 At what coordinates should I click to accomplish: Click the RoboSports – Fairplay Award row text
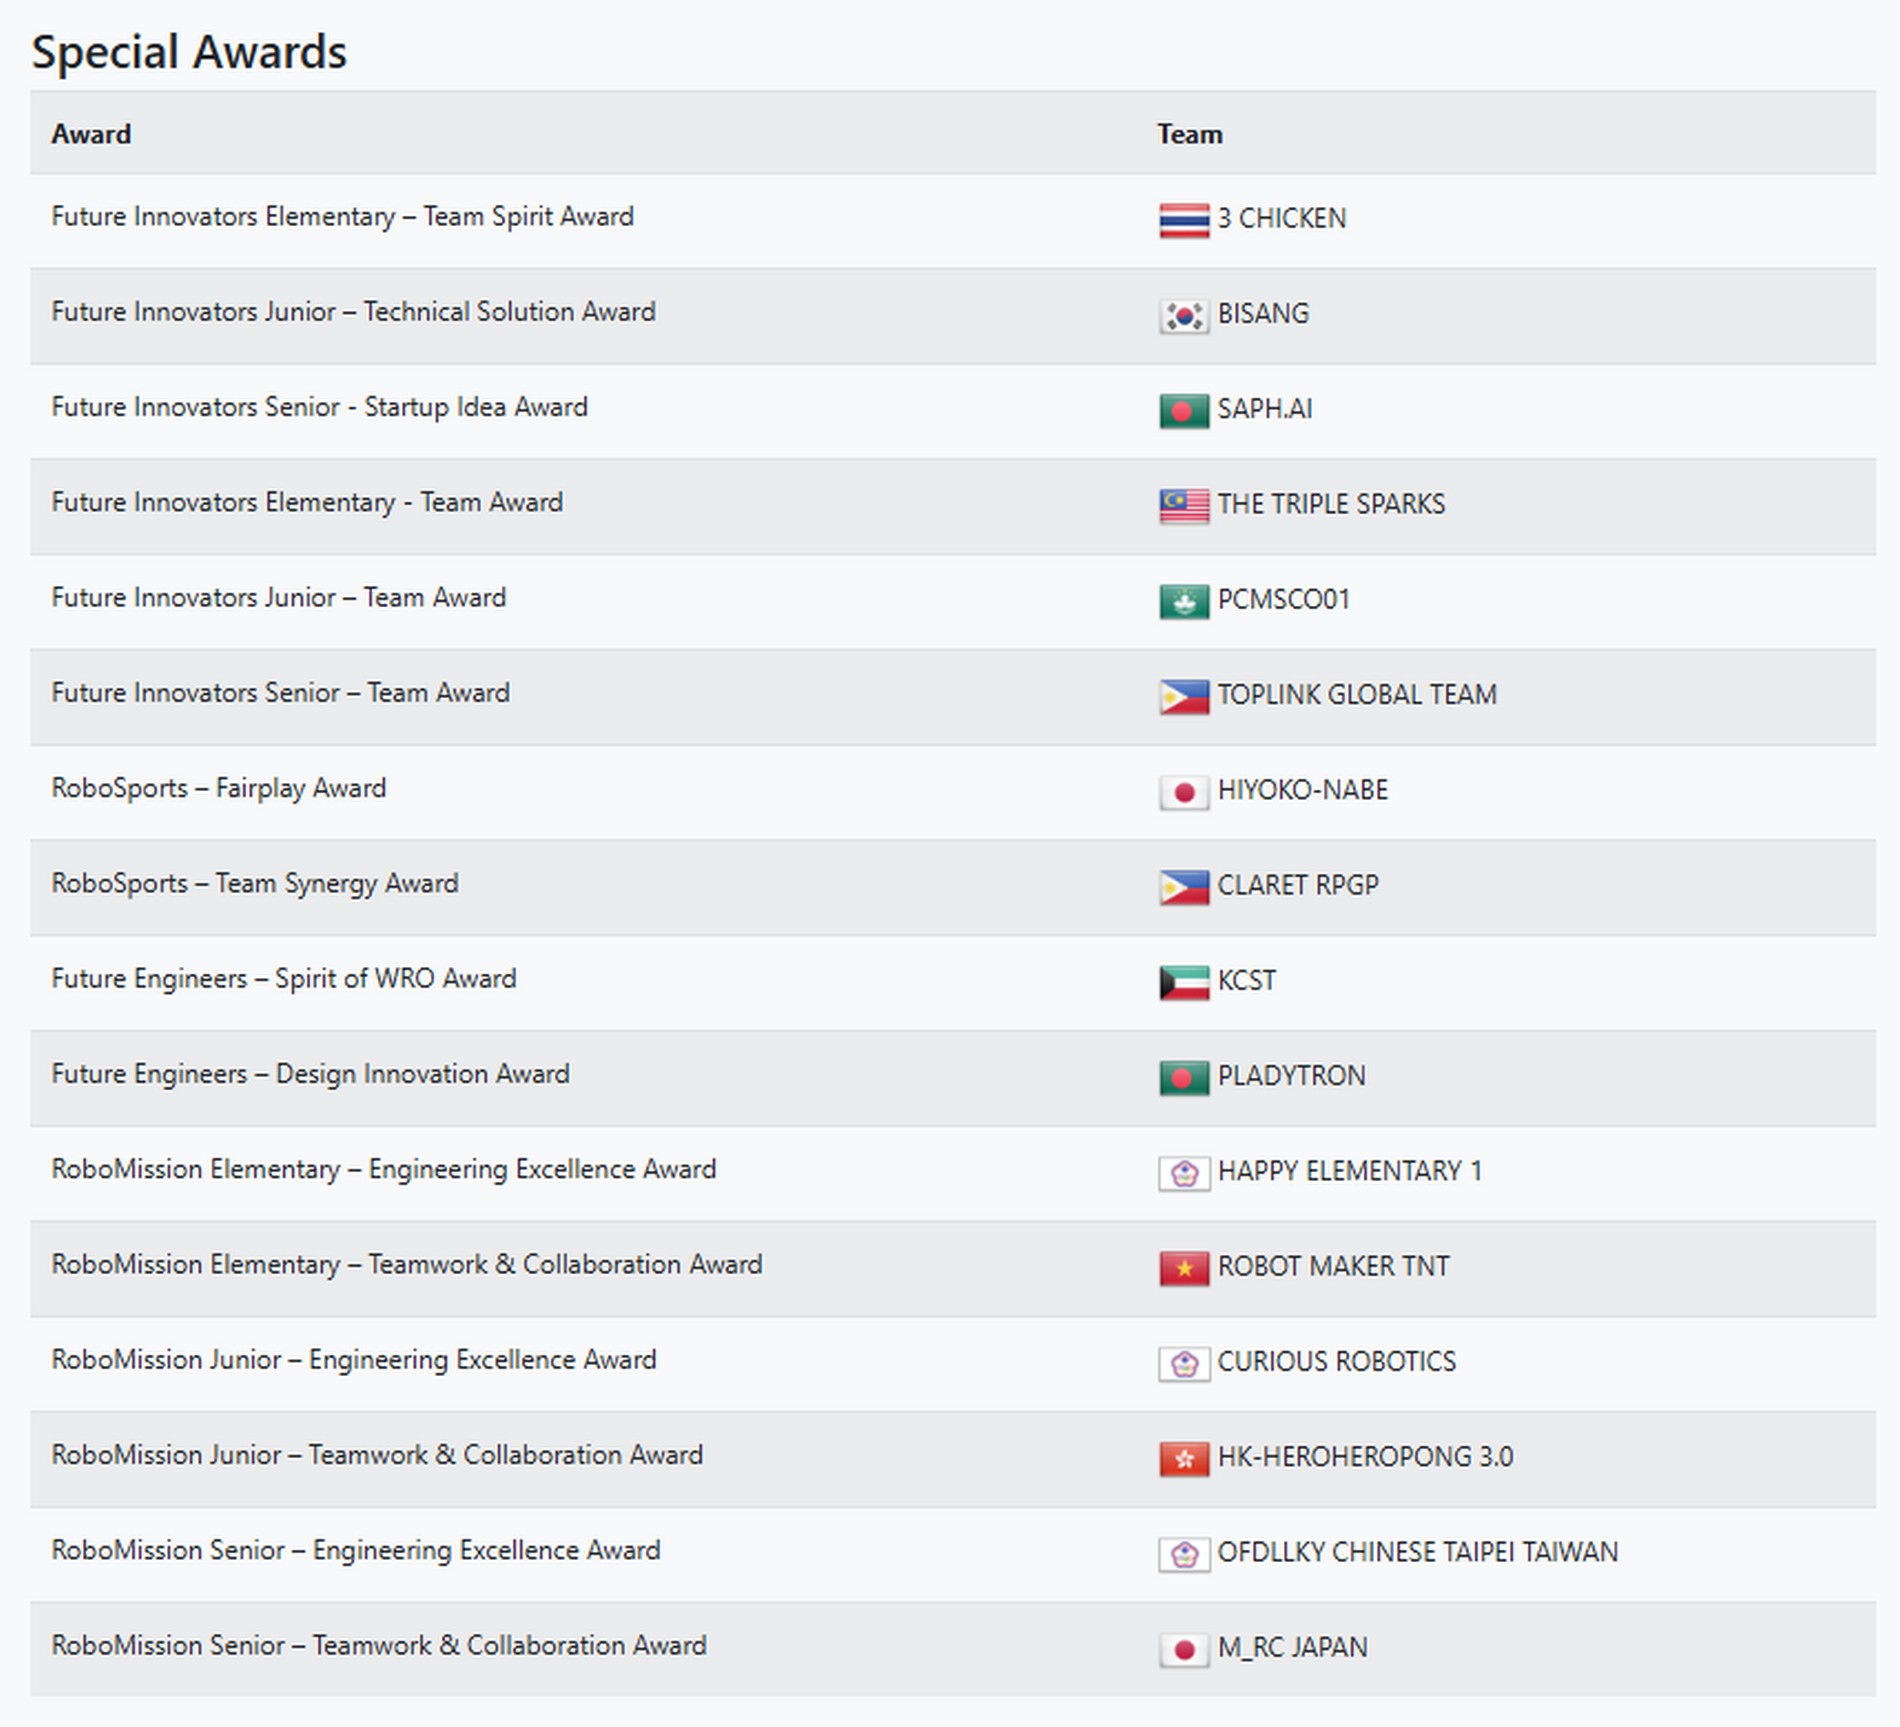(218, 789)
